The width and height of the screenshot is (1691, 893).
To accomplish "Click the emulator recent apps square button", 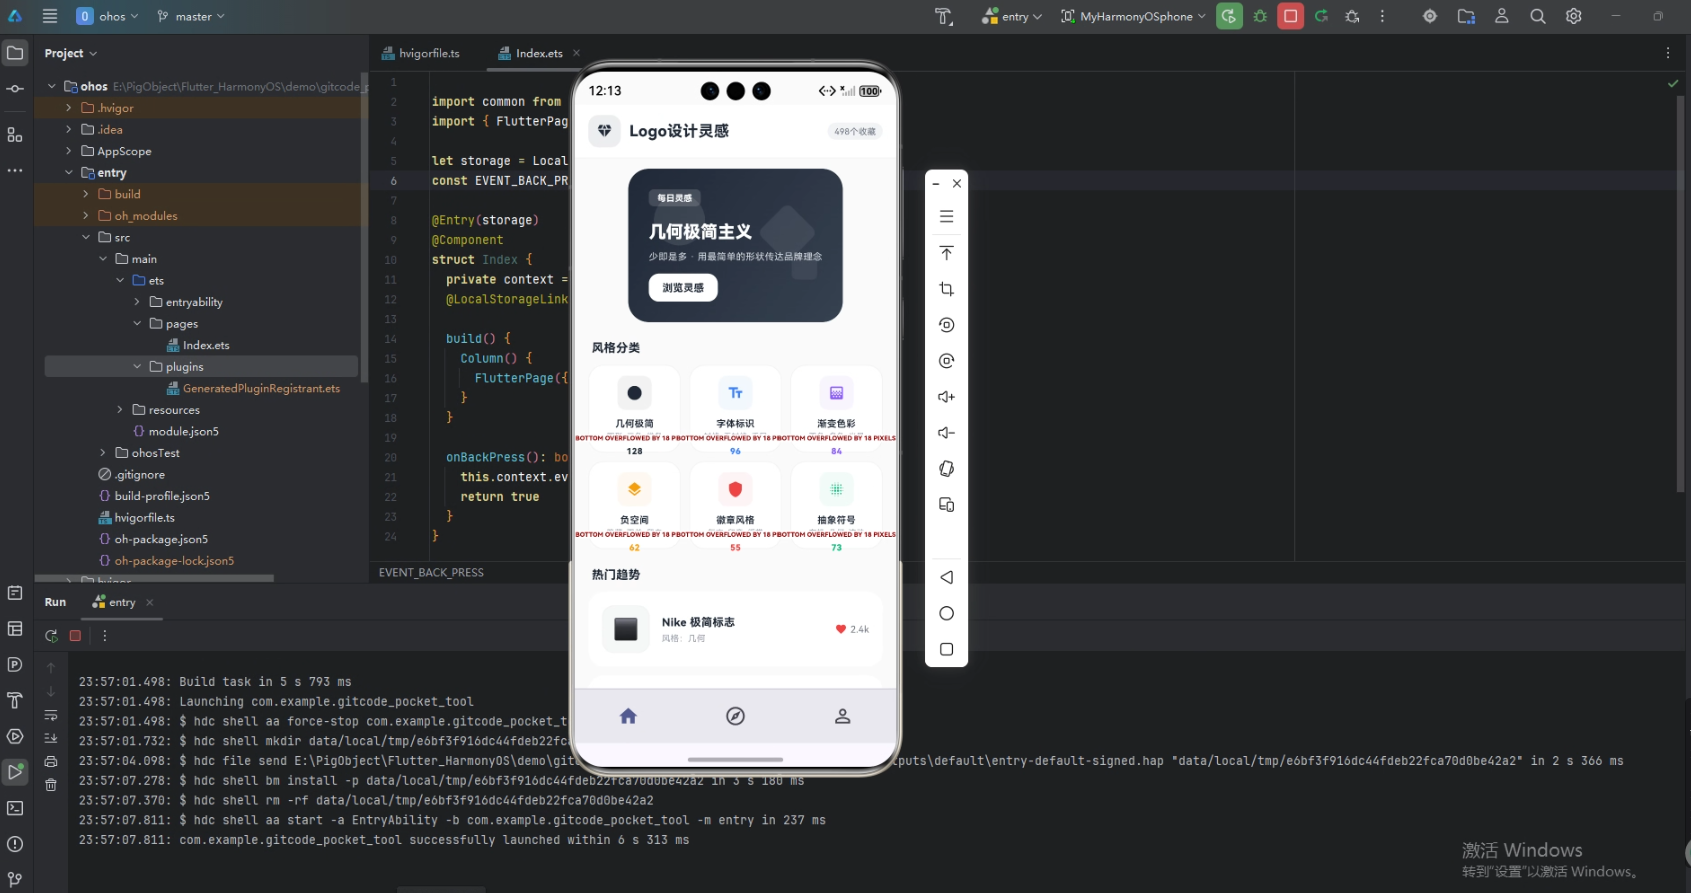I will (x=947, y=649).
